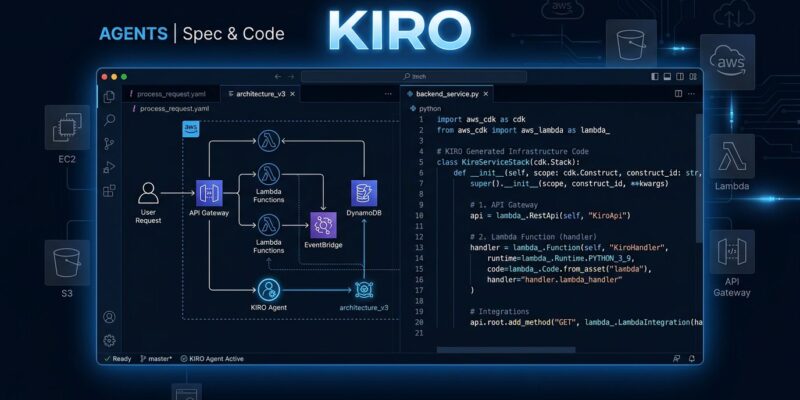Image resolution: width=800 pixels, height=400 pixels.
Task: Select the EventBridge node
Action: point(323,225)
